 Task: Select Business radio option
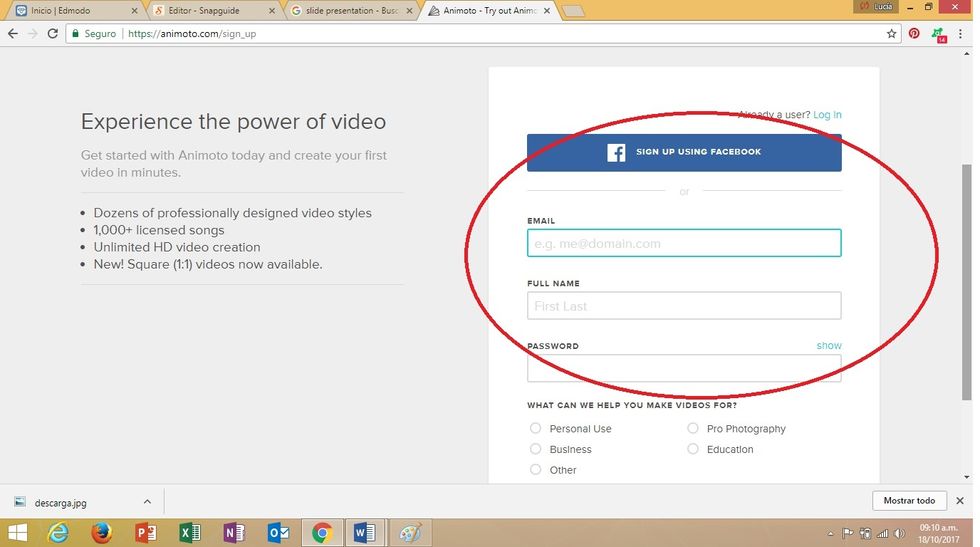click(535, 449)
